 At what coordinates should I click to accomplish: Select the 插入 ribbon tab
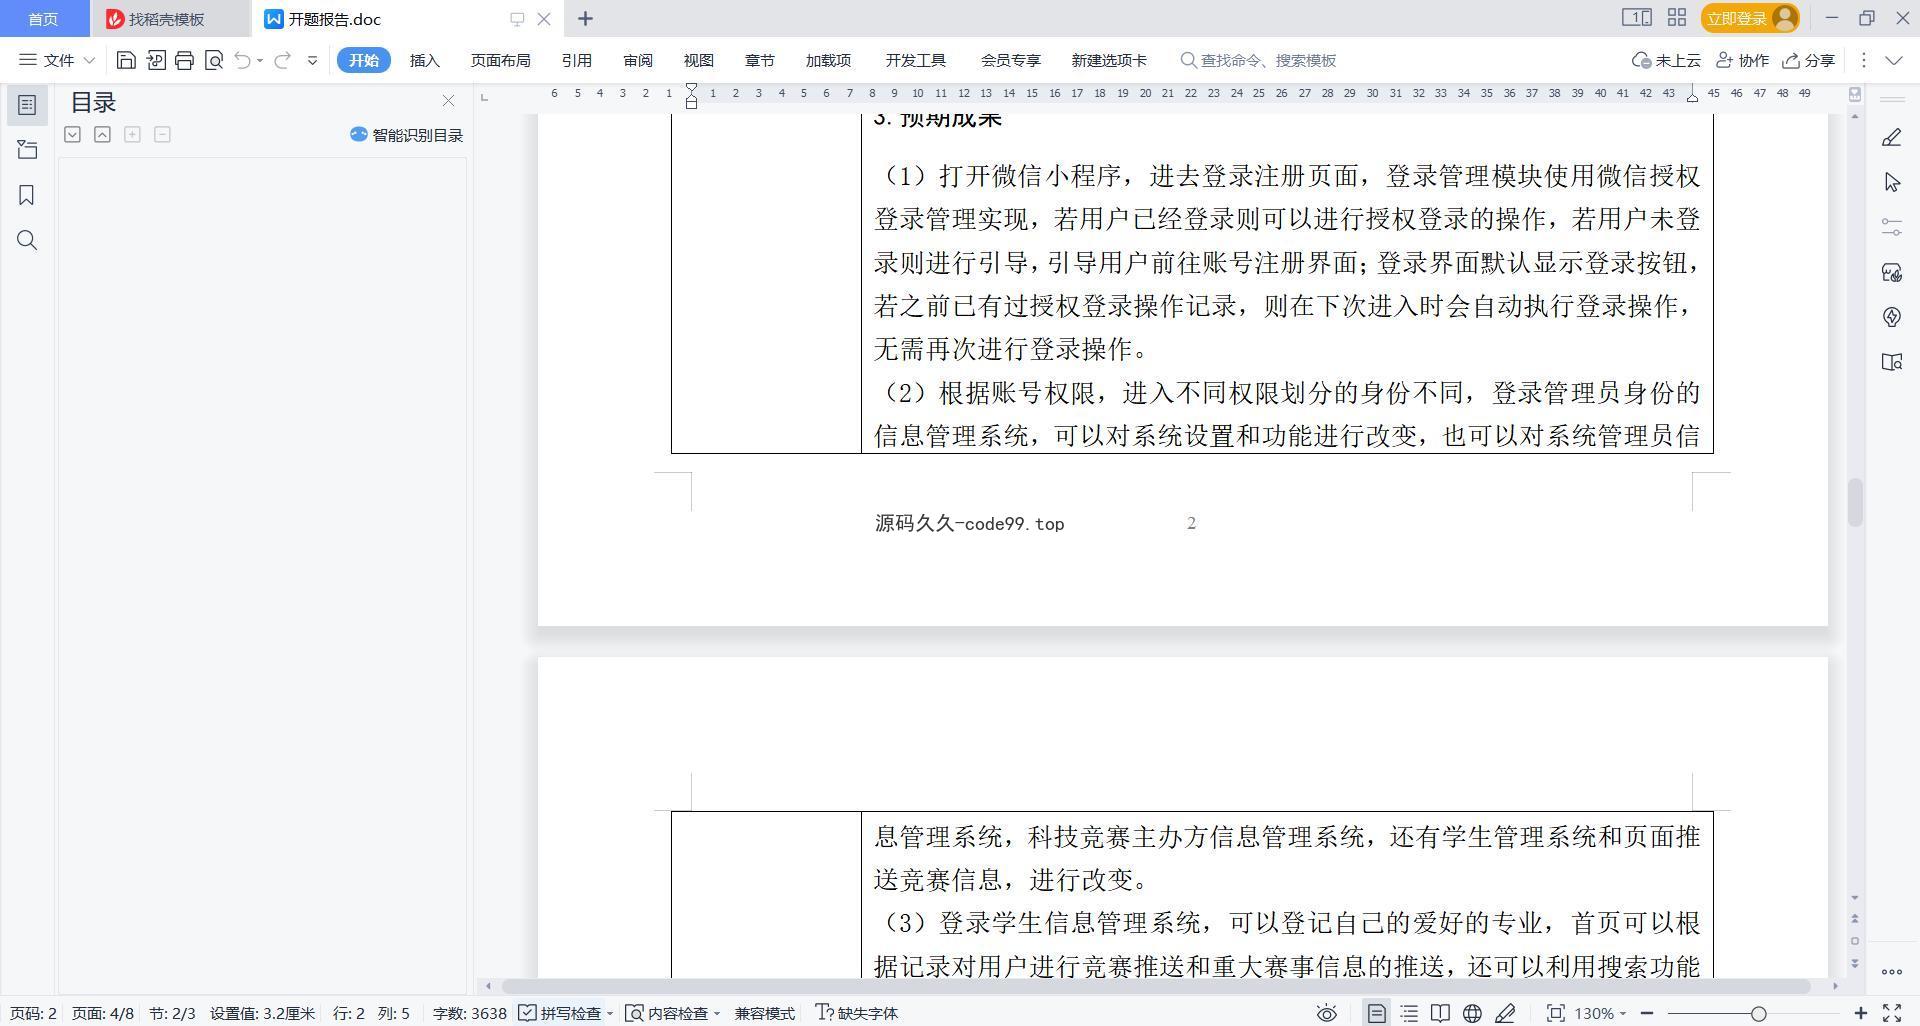click(x=425, y=60)
